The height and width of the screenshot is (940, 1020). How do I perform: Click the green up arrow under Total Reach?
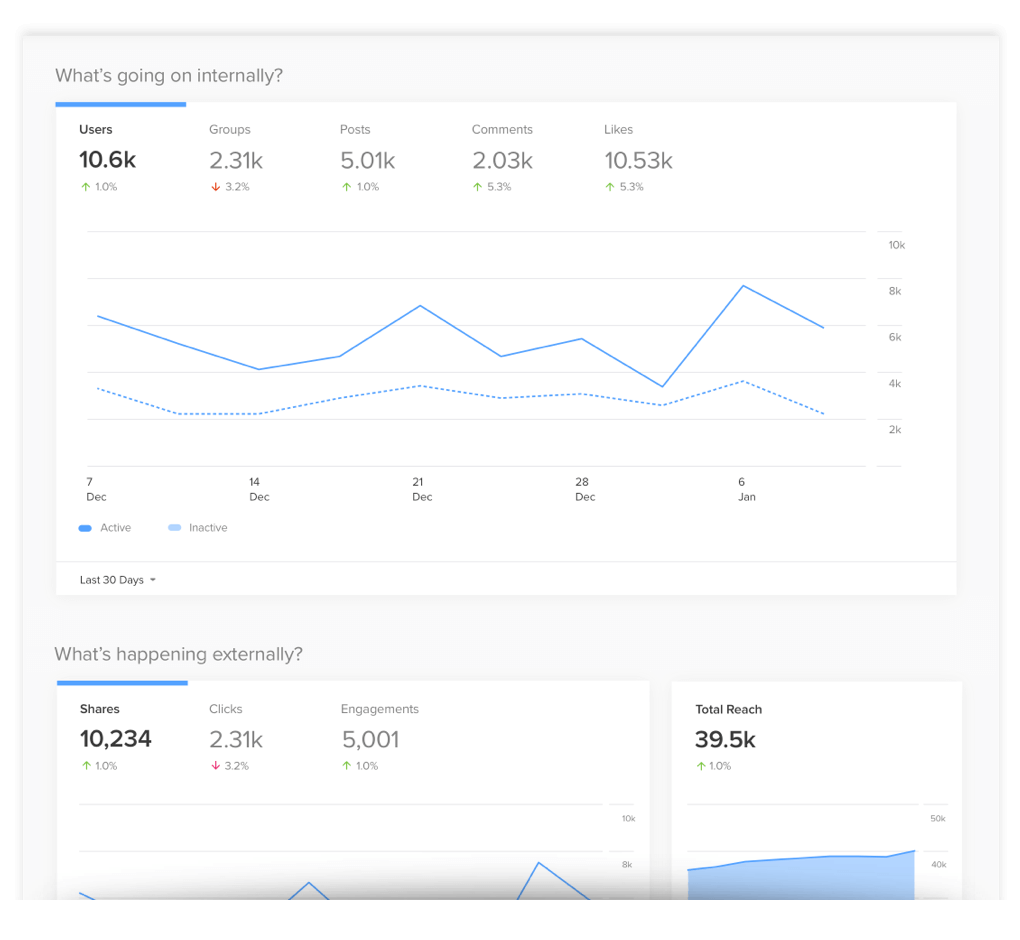(x=701, y=766)
